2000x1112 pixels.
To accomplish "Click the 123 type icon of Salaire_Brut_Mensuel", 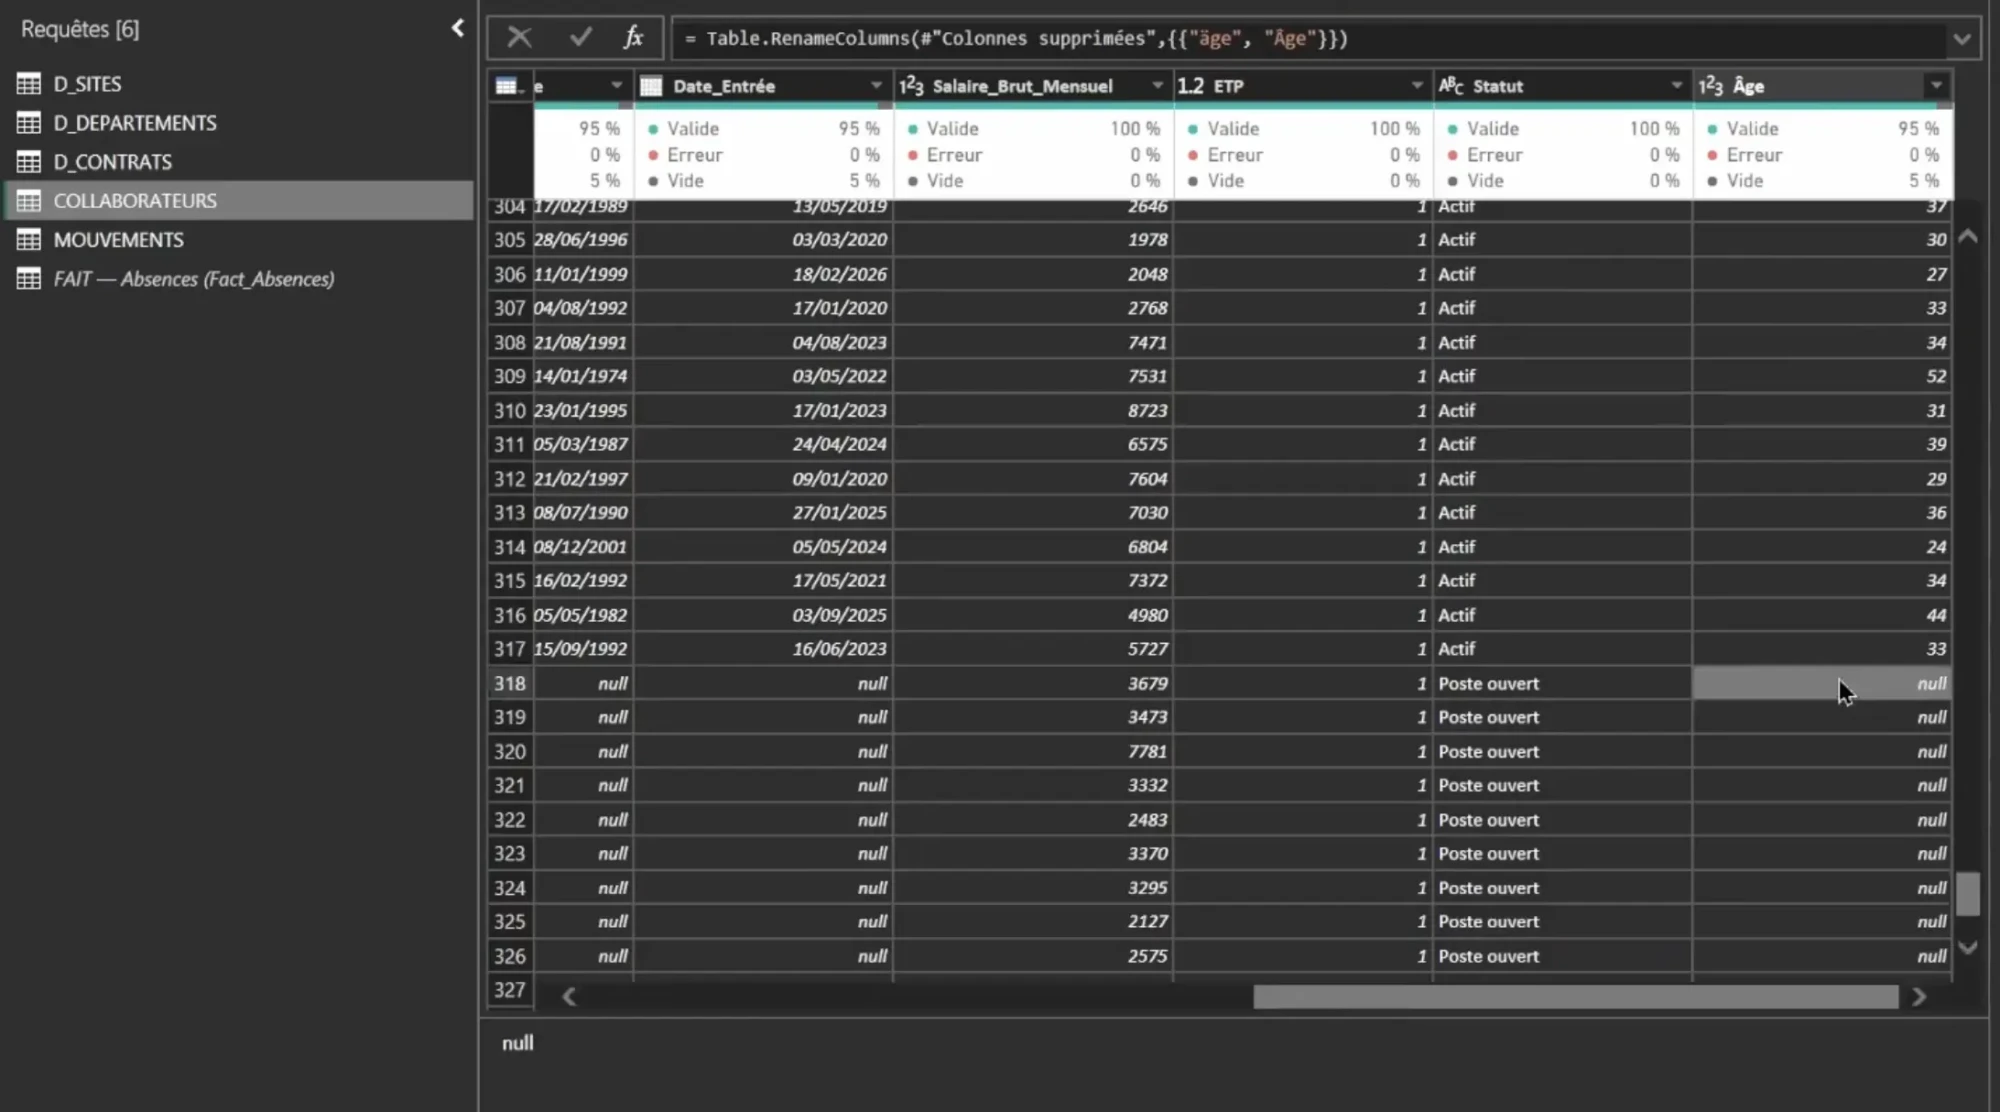I will point(911,86).
